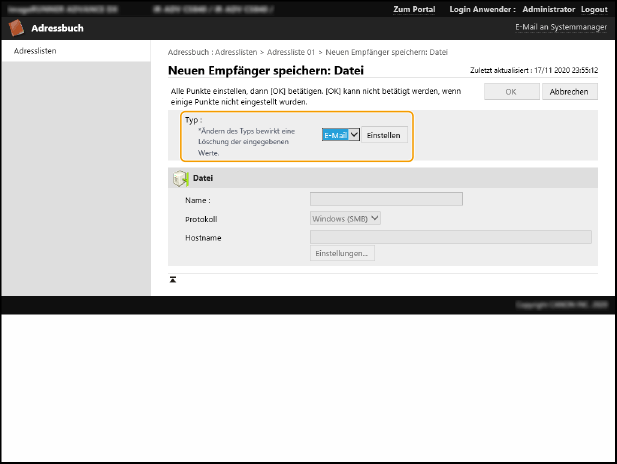Expand the Protokoll Windows (SMB) dropdown
The image size is (617, 464).
click(346, 218)
